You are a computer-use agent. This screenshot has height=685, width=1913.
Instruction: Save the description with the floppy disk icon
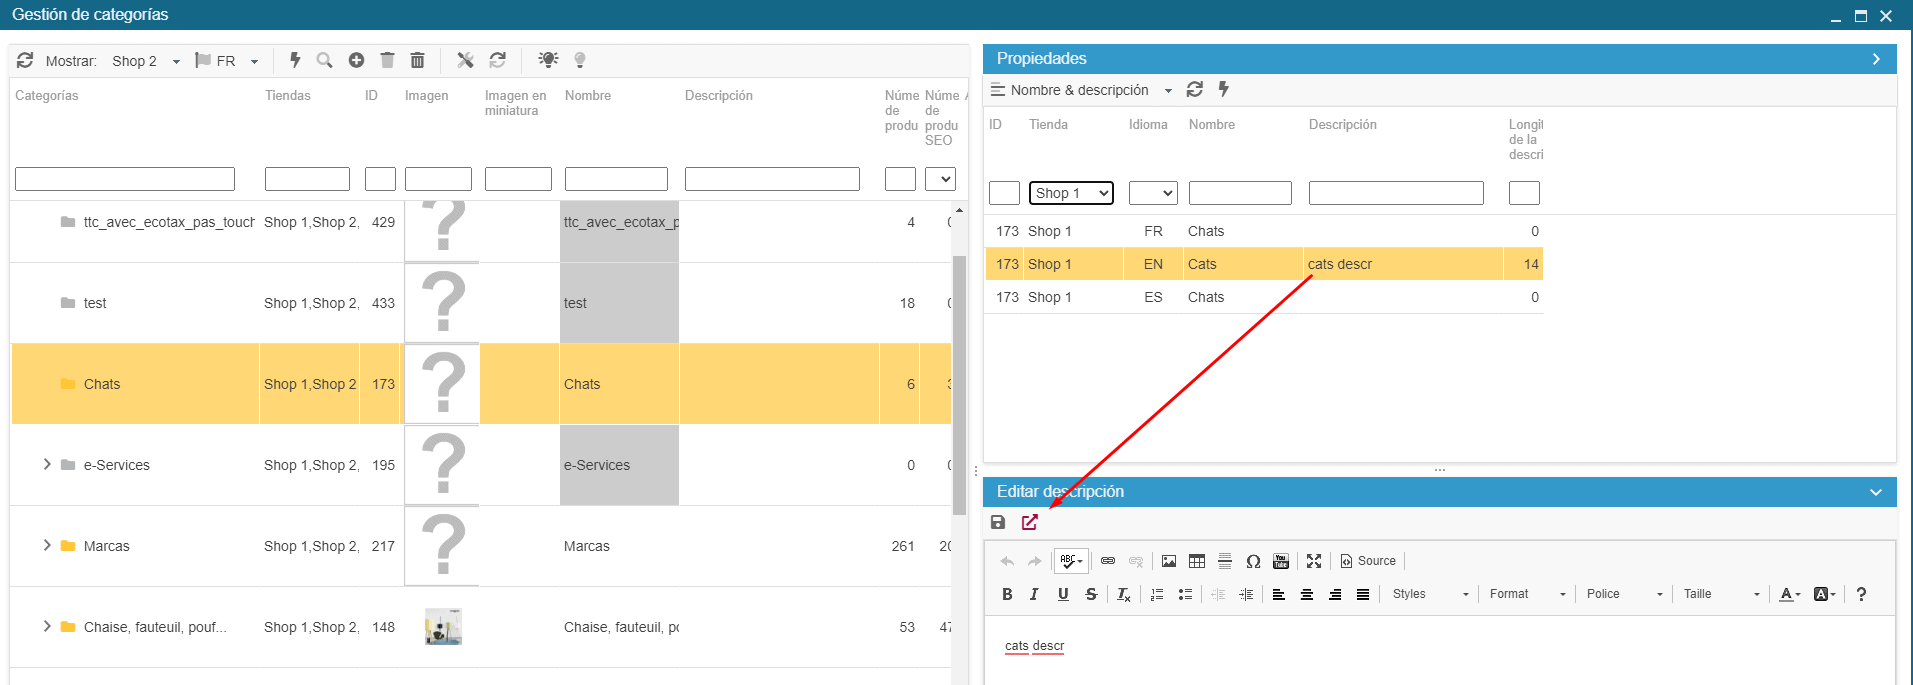pyautogui.click(x=998, y=522)
